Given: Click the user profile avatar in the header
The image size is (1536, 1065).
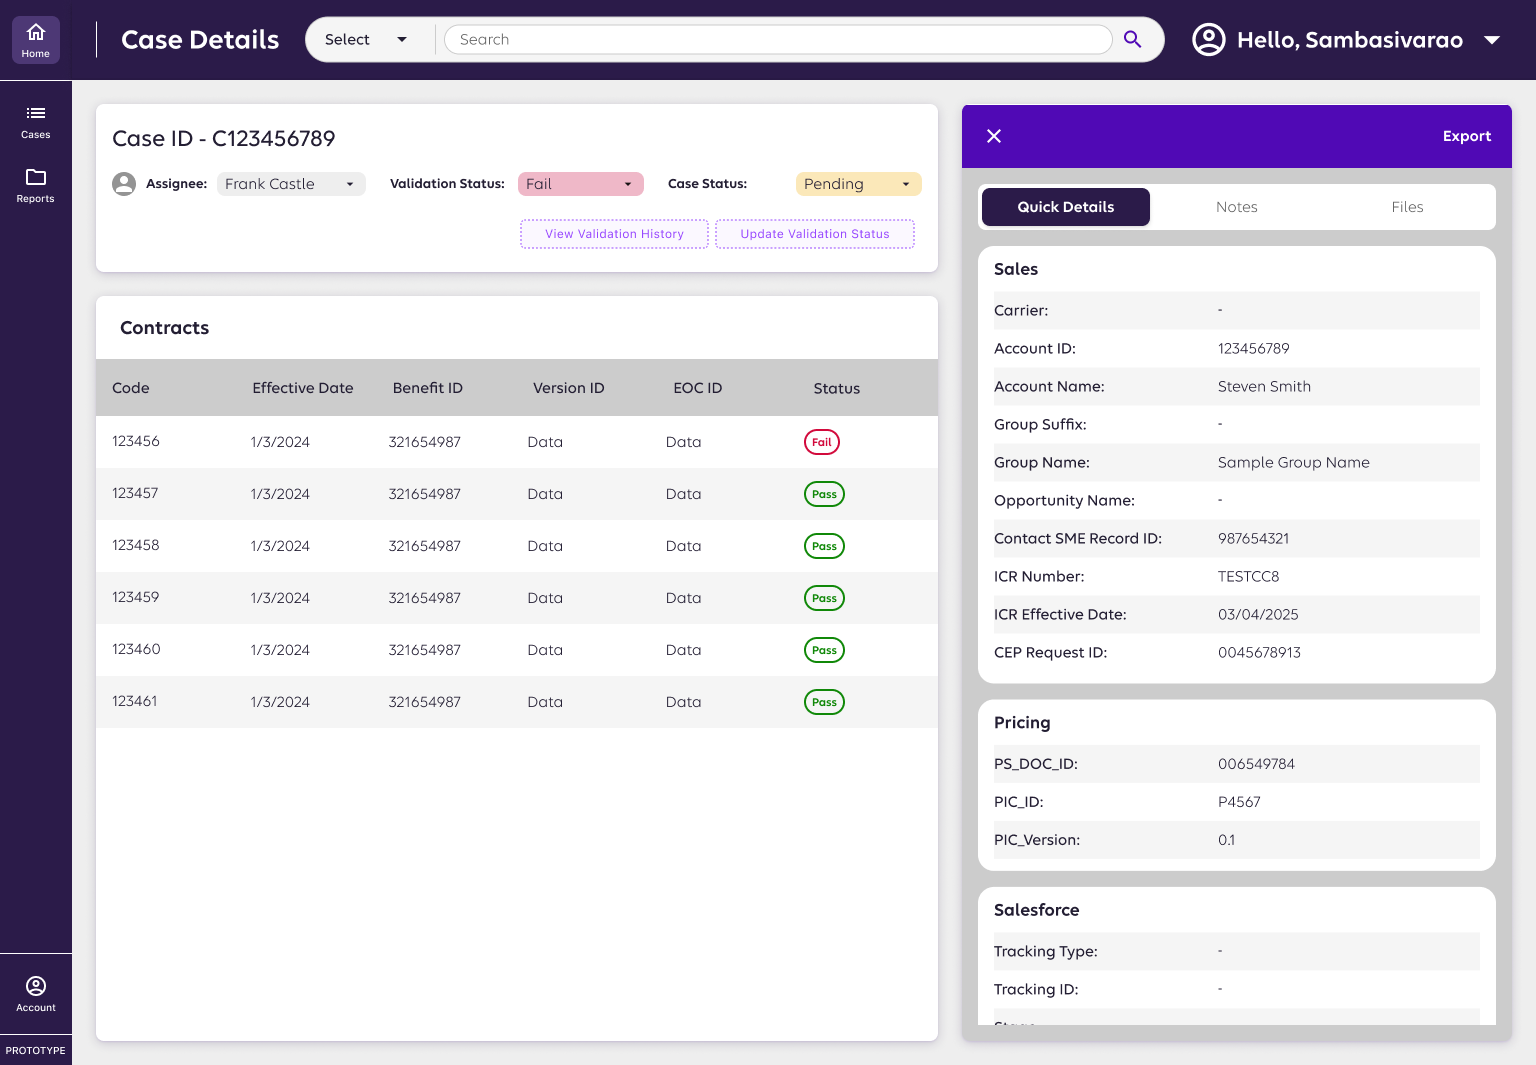Looking at the screenshot, I should click(1207, 39).
